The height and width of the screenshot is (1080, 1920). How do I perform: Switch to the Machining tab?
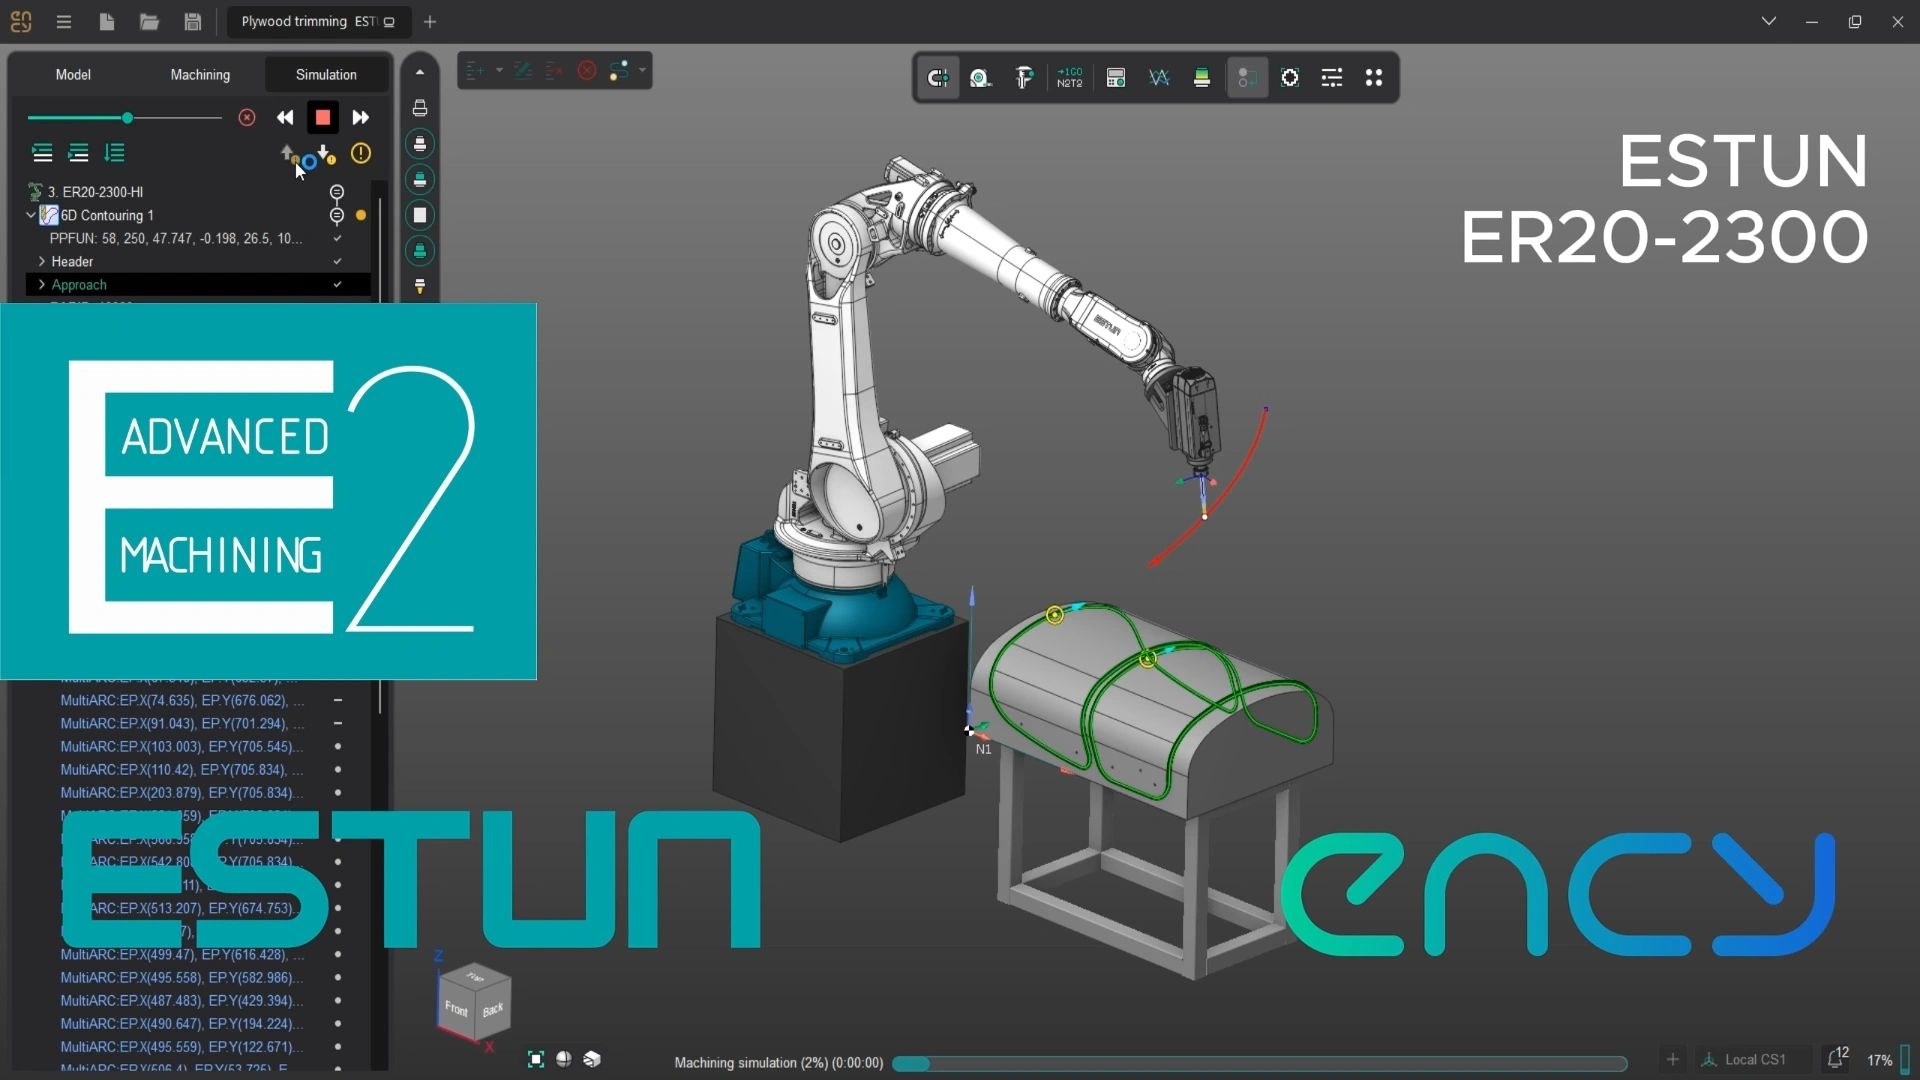tap(200, 75)
